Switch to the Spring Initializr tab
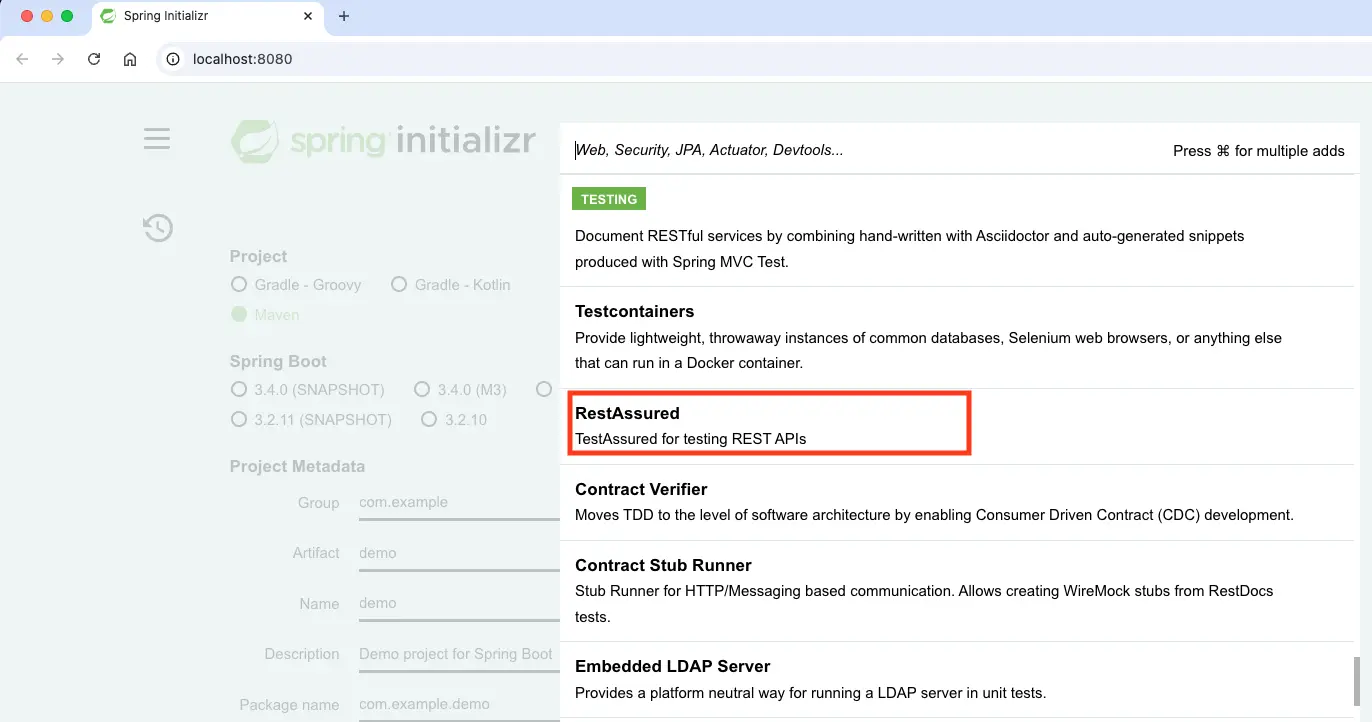This screenshot has height=722, width=1372. coord(208,16)
